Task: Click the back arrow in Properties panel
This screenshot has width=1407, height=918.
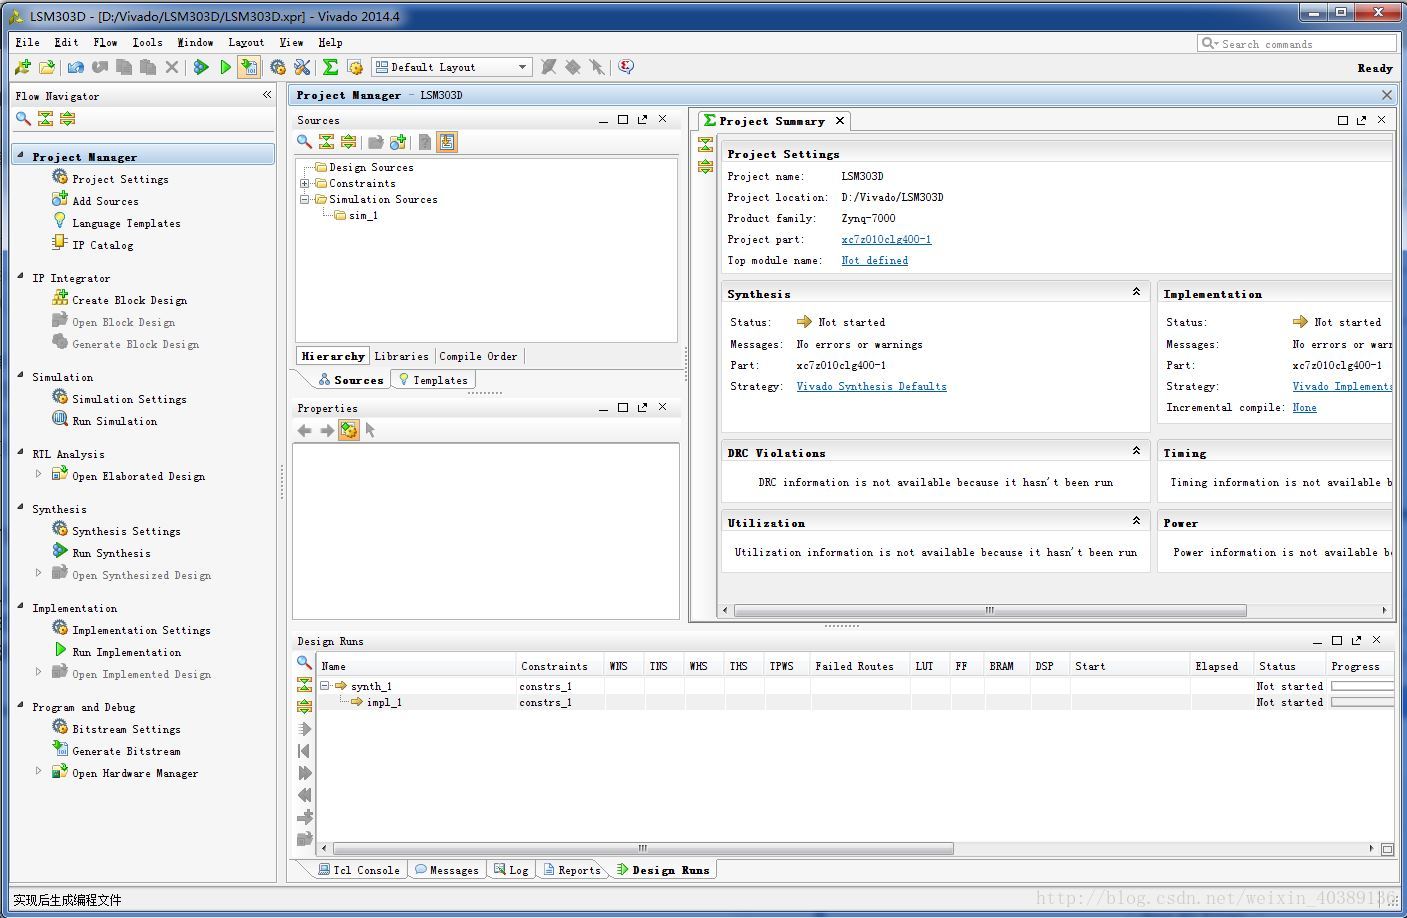Action: coord(304,430)
